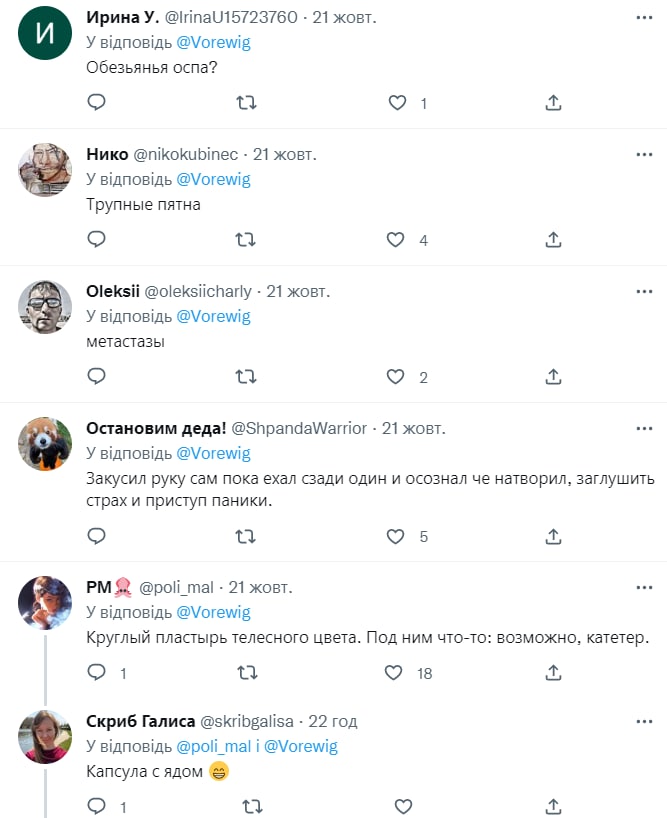Retweet Нико's reply 'Трупные пятна'
The image size is (667, 818).
(x=245, y=240)
